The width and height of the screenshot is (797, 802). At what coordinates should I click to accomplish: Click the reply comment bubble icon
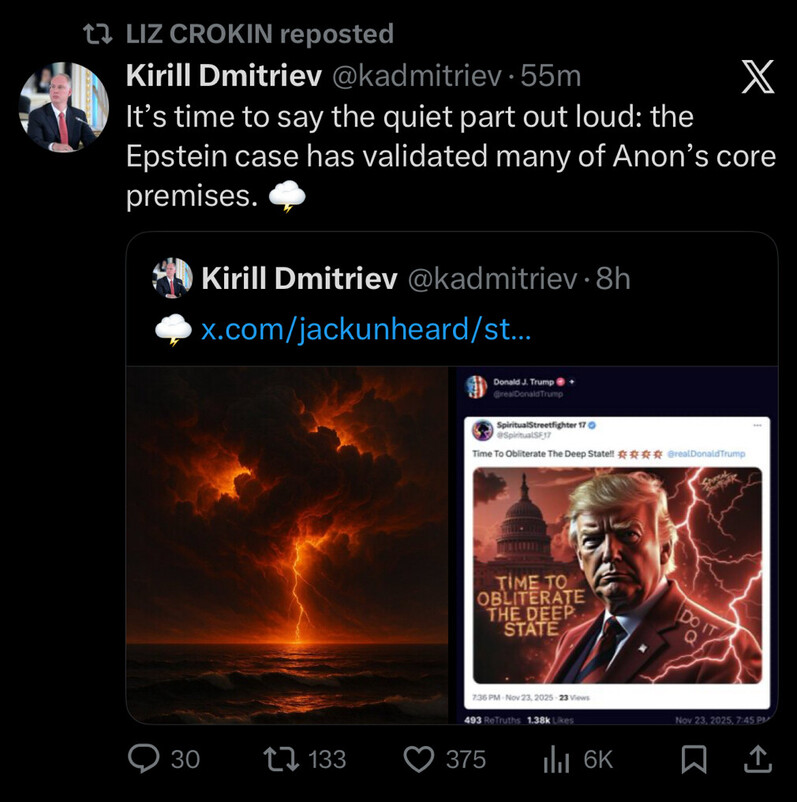[147, 759]
